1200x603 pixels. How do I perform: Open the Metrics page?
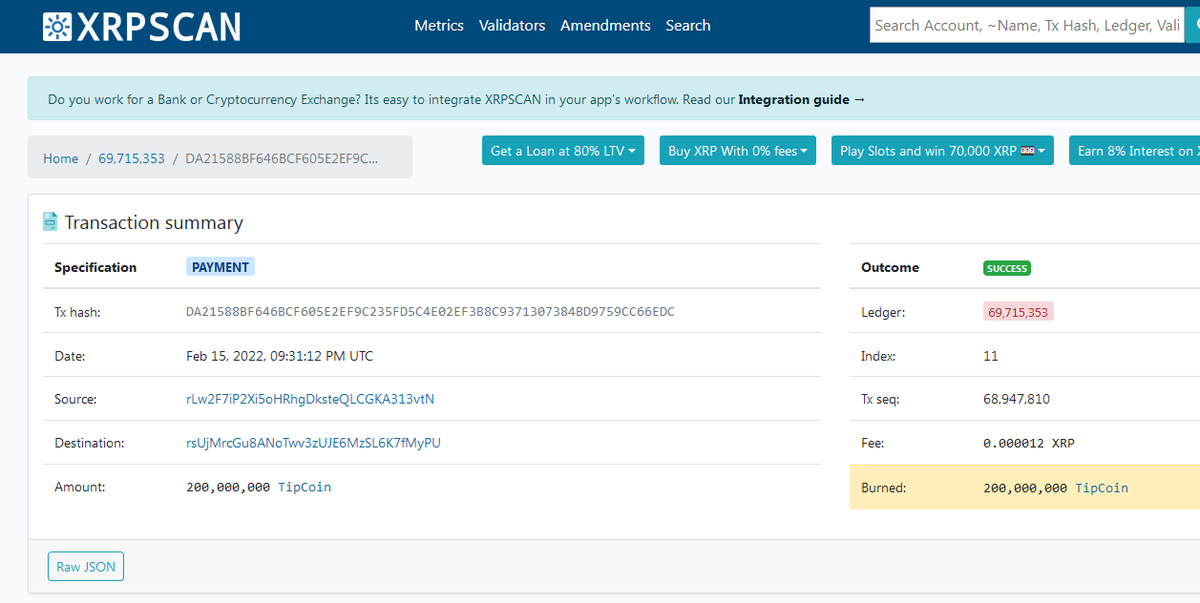[x=439, y=26]
